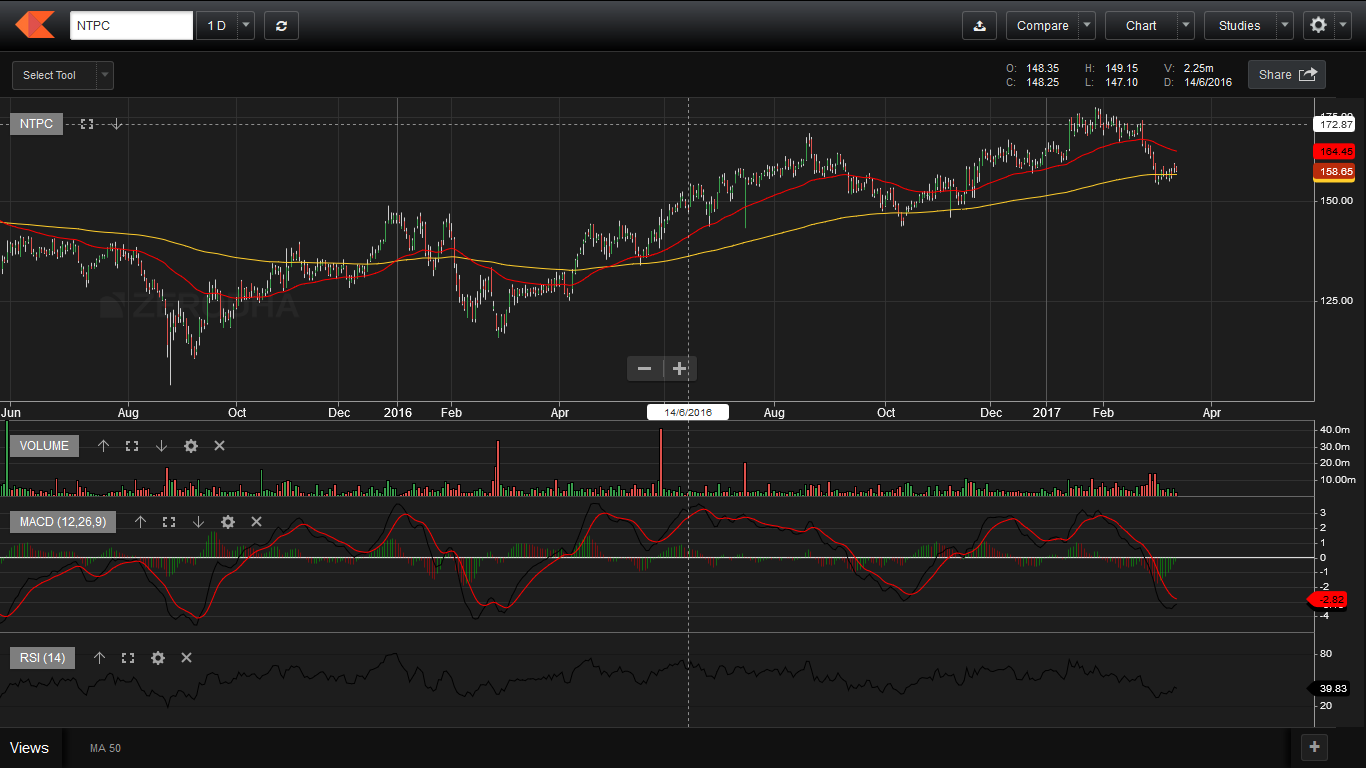The height and width of the screenshot is (768, 1366).
Task: Expand the Compare dropdown arrow
Action: point(1087,26)
